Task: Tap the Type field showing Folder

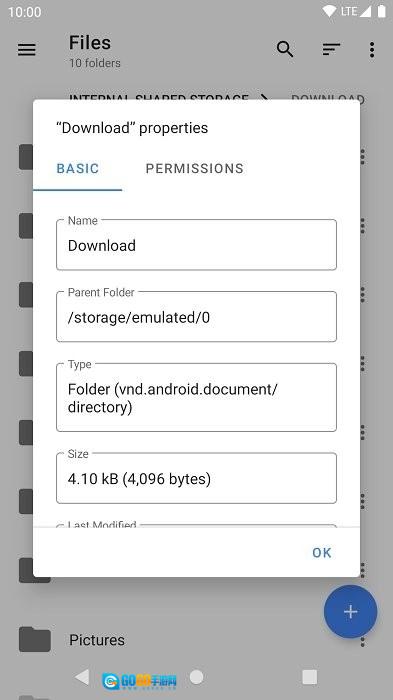Action: tap(196, 397)
